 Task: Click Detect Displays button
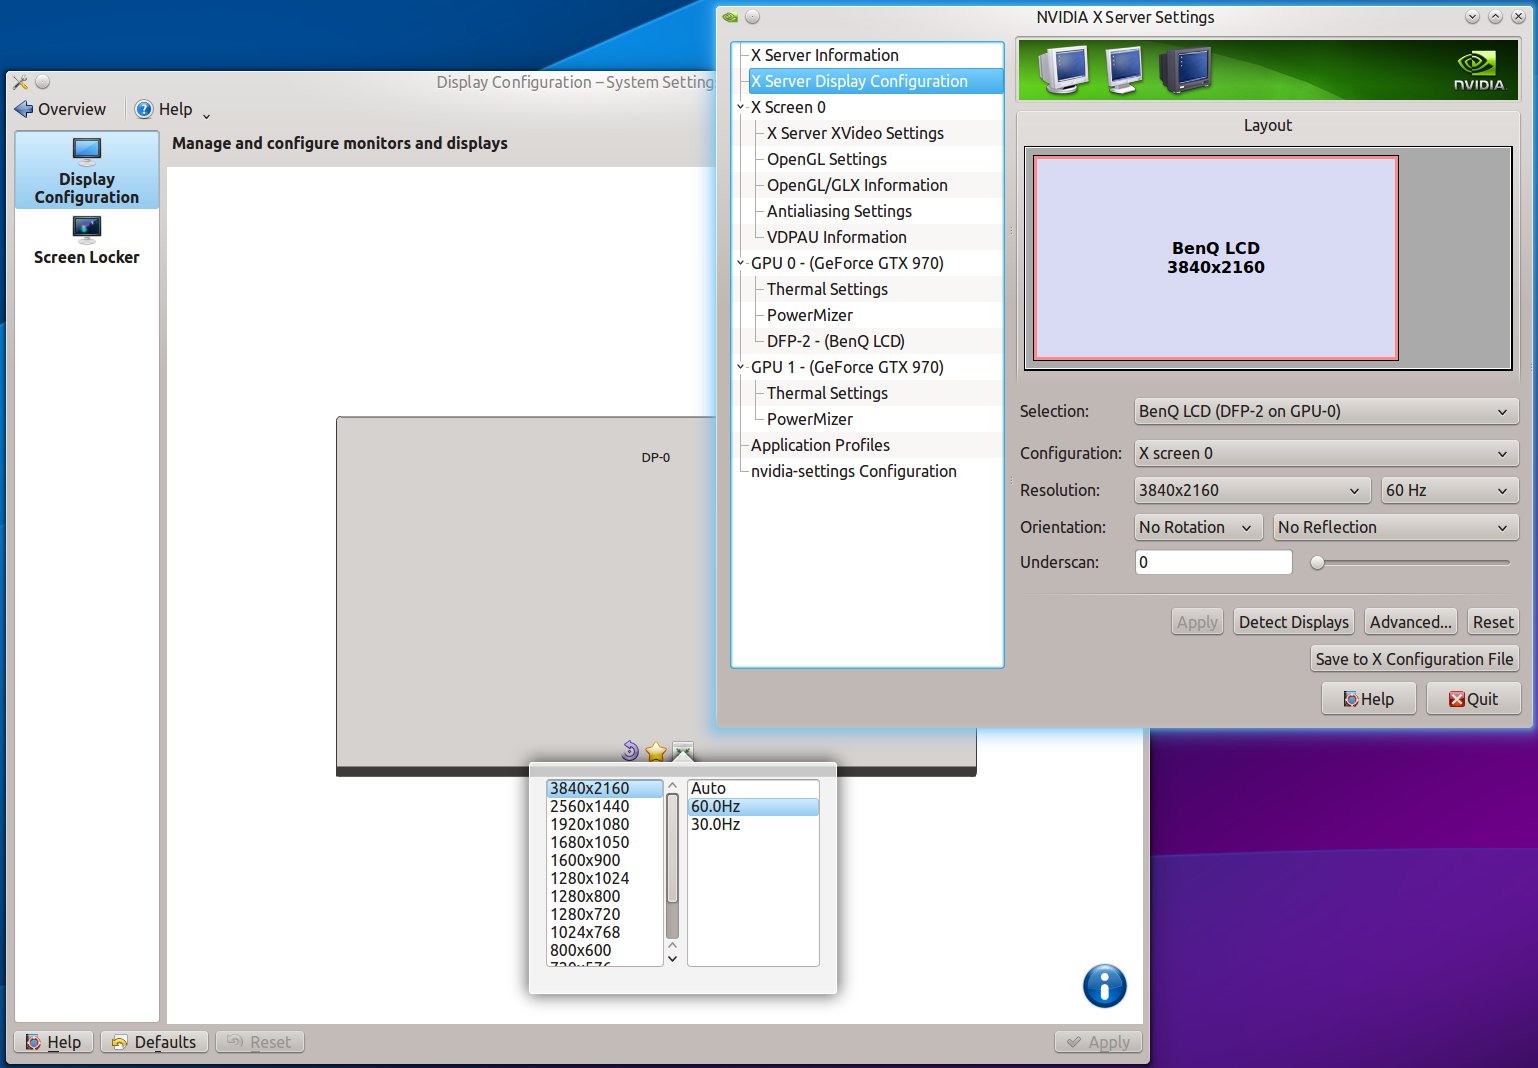coord(1294,622)
